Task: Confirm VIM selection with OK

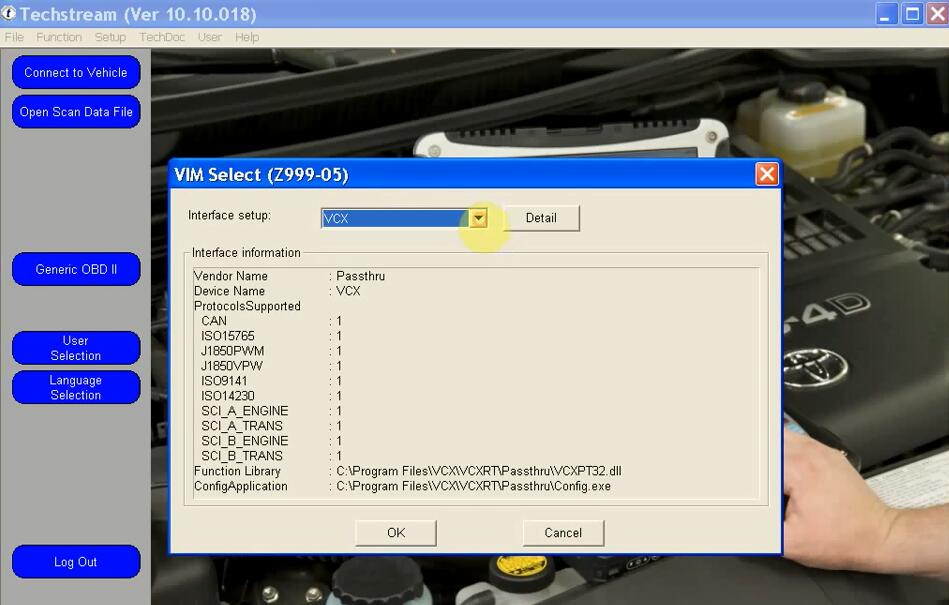Action: coord(396,533)
